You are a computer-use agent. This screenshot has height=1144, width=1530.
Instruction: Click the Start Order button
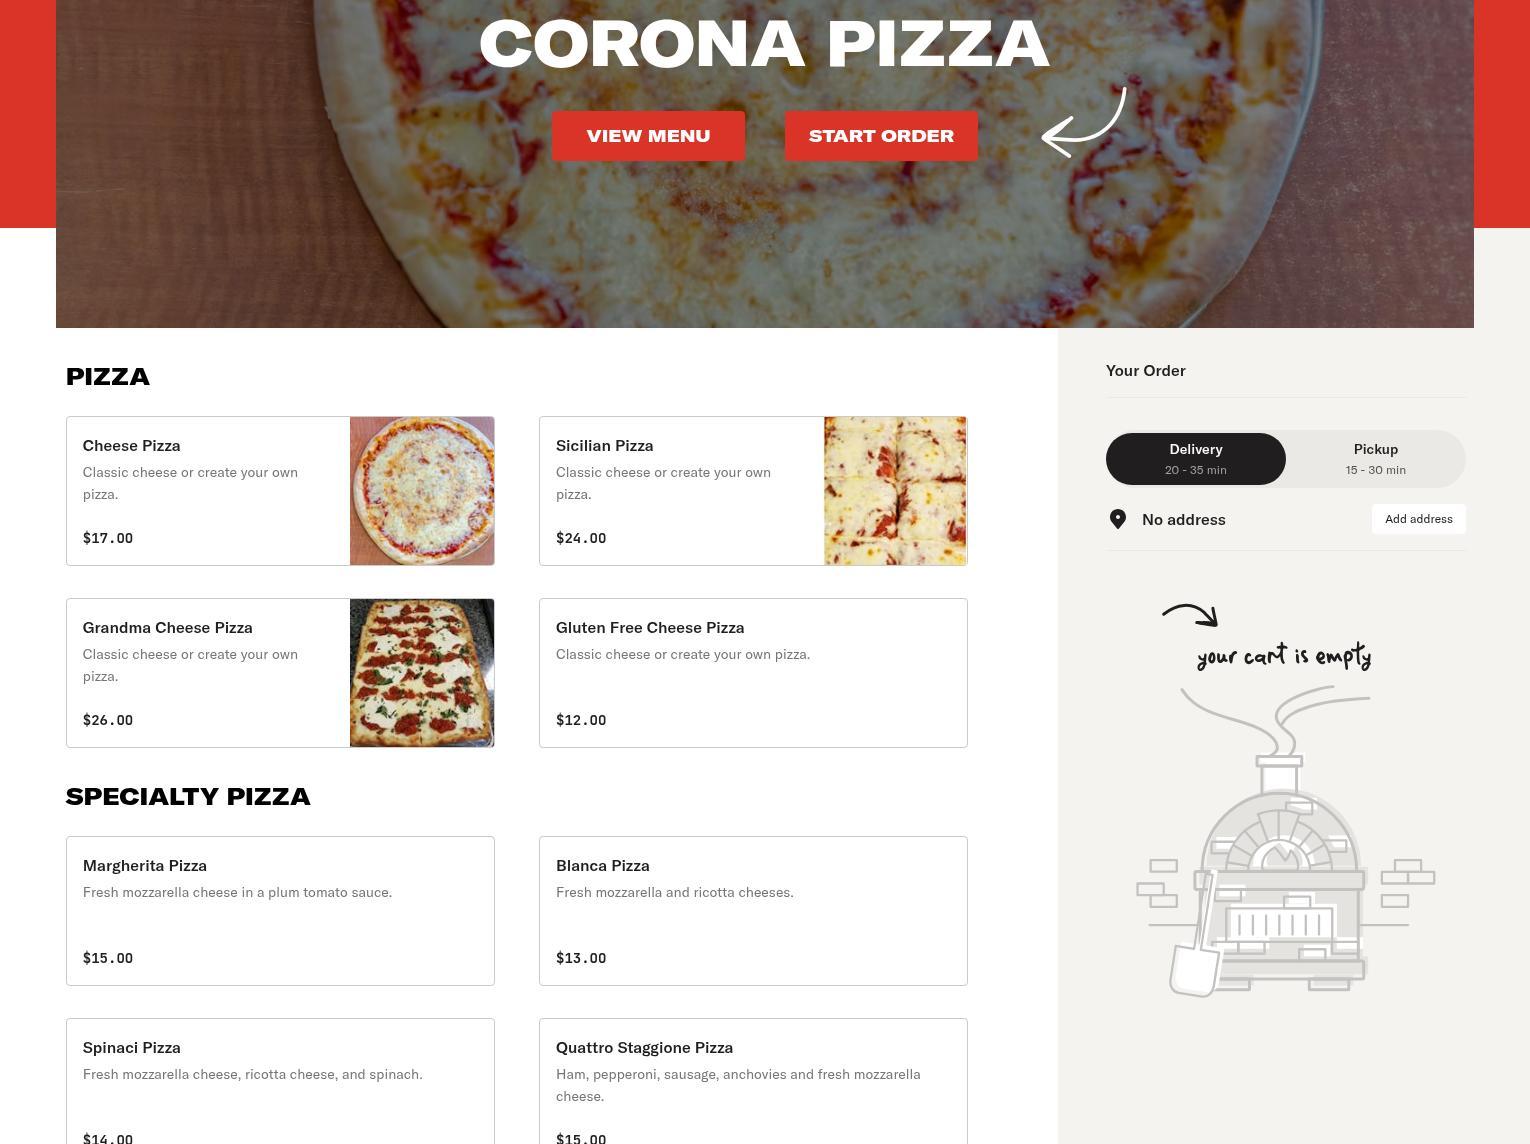point(881,136)
